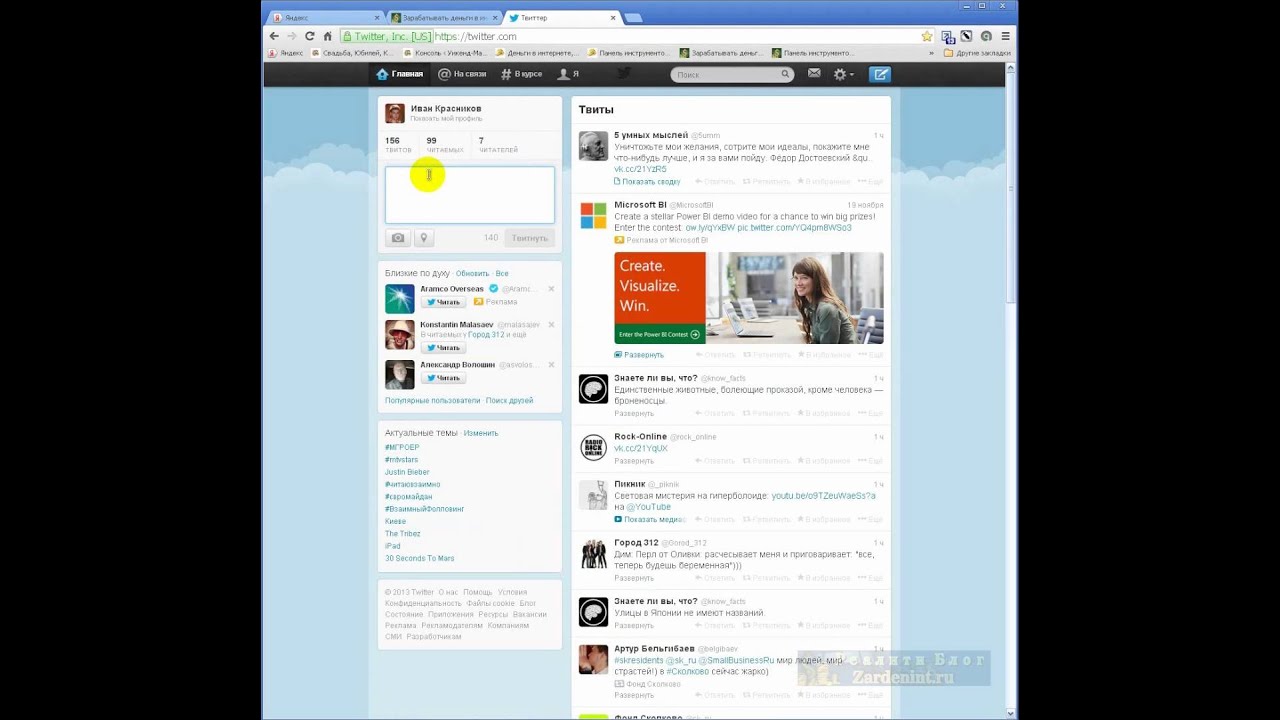1280x720 pixels.
Task: Dismiss Александр Волошин suggestion
Action: point(551,365)
